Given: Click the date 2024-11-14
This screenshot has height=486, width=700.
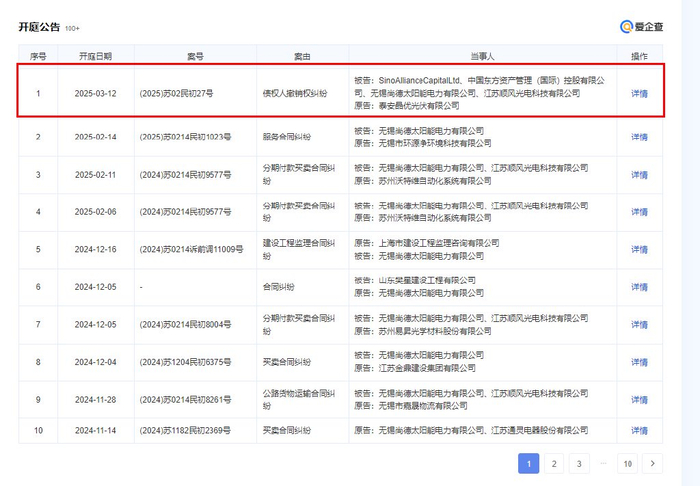Looking at the screenshot, I should 95,431.
